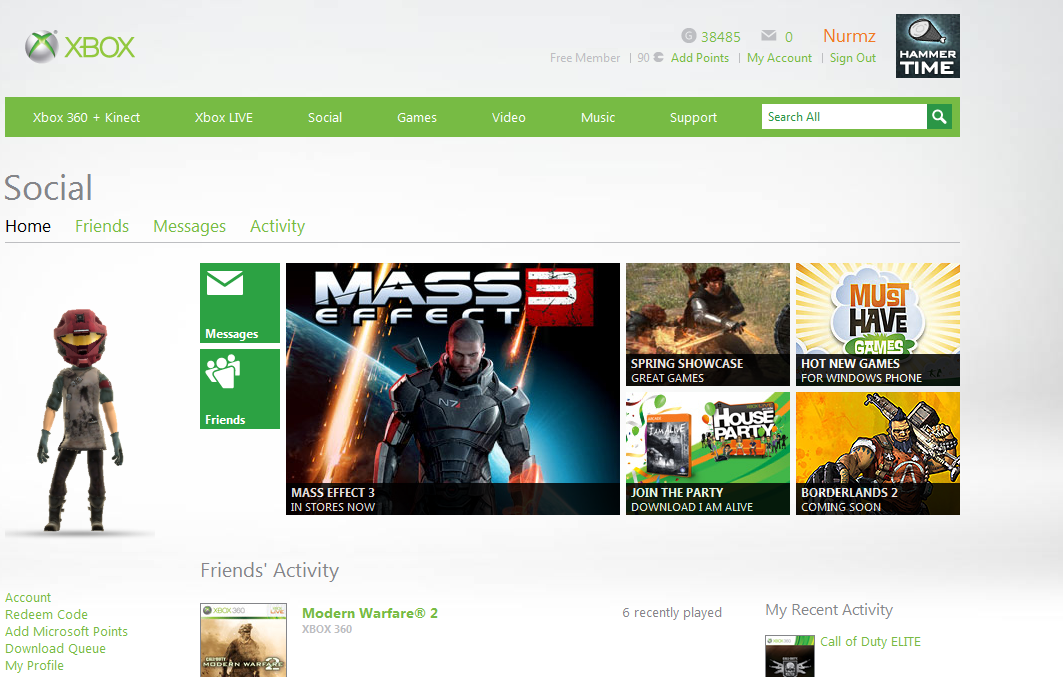Click the Nurmz gamertag
The image size is (1063, 677).
click(x=849, y=36)
